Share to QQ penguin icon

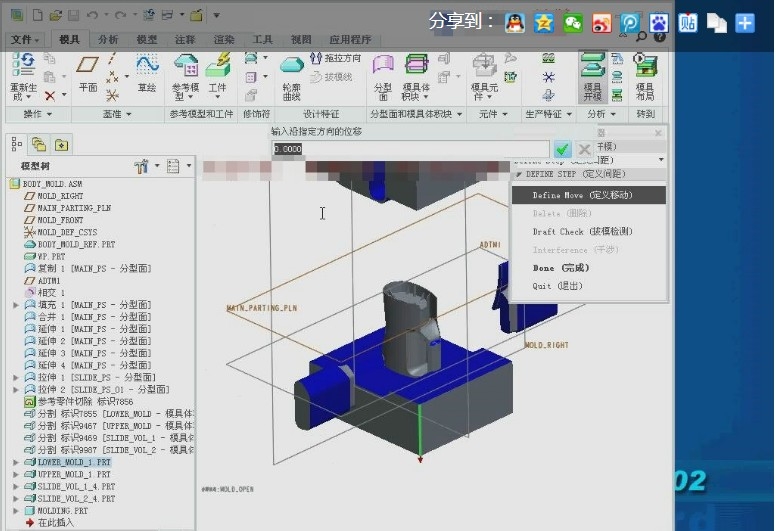pyautogui.click(x=515, y=23)
